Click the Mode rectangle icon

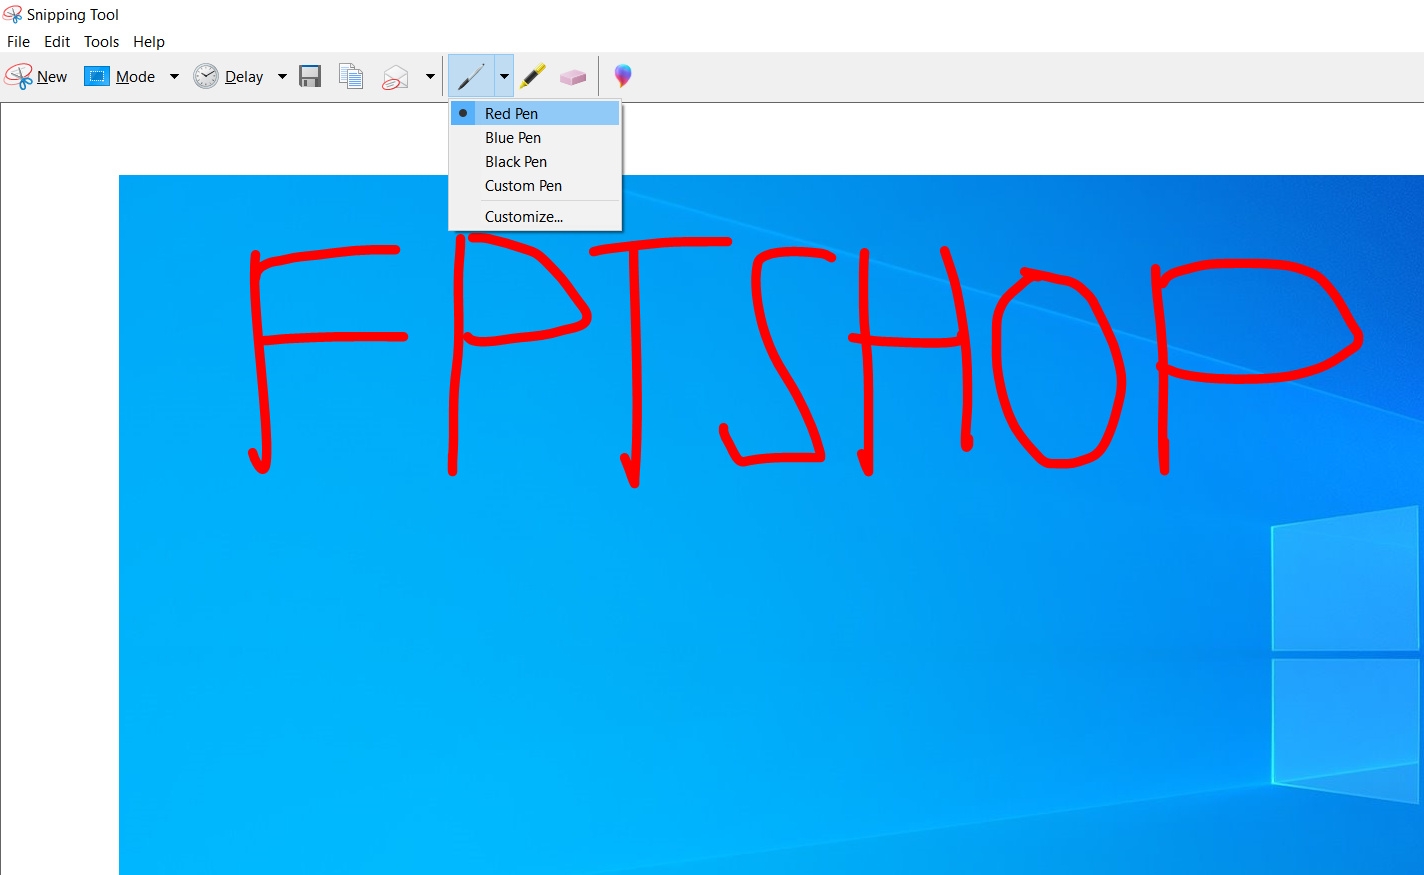tap(97, 75)
